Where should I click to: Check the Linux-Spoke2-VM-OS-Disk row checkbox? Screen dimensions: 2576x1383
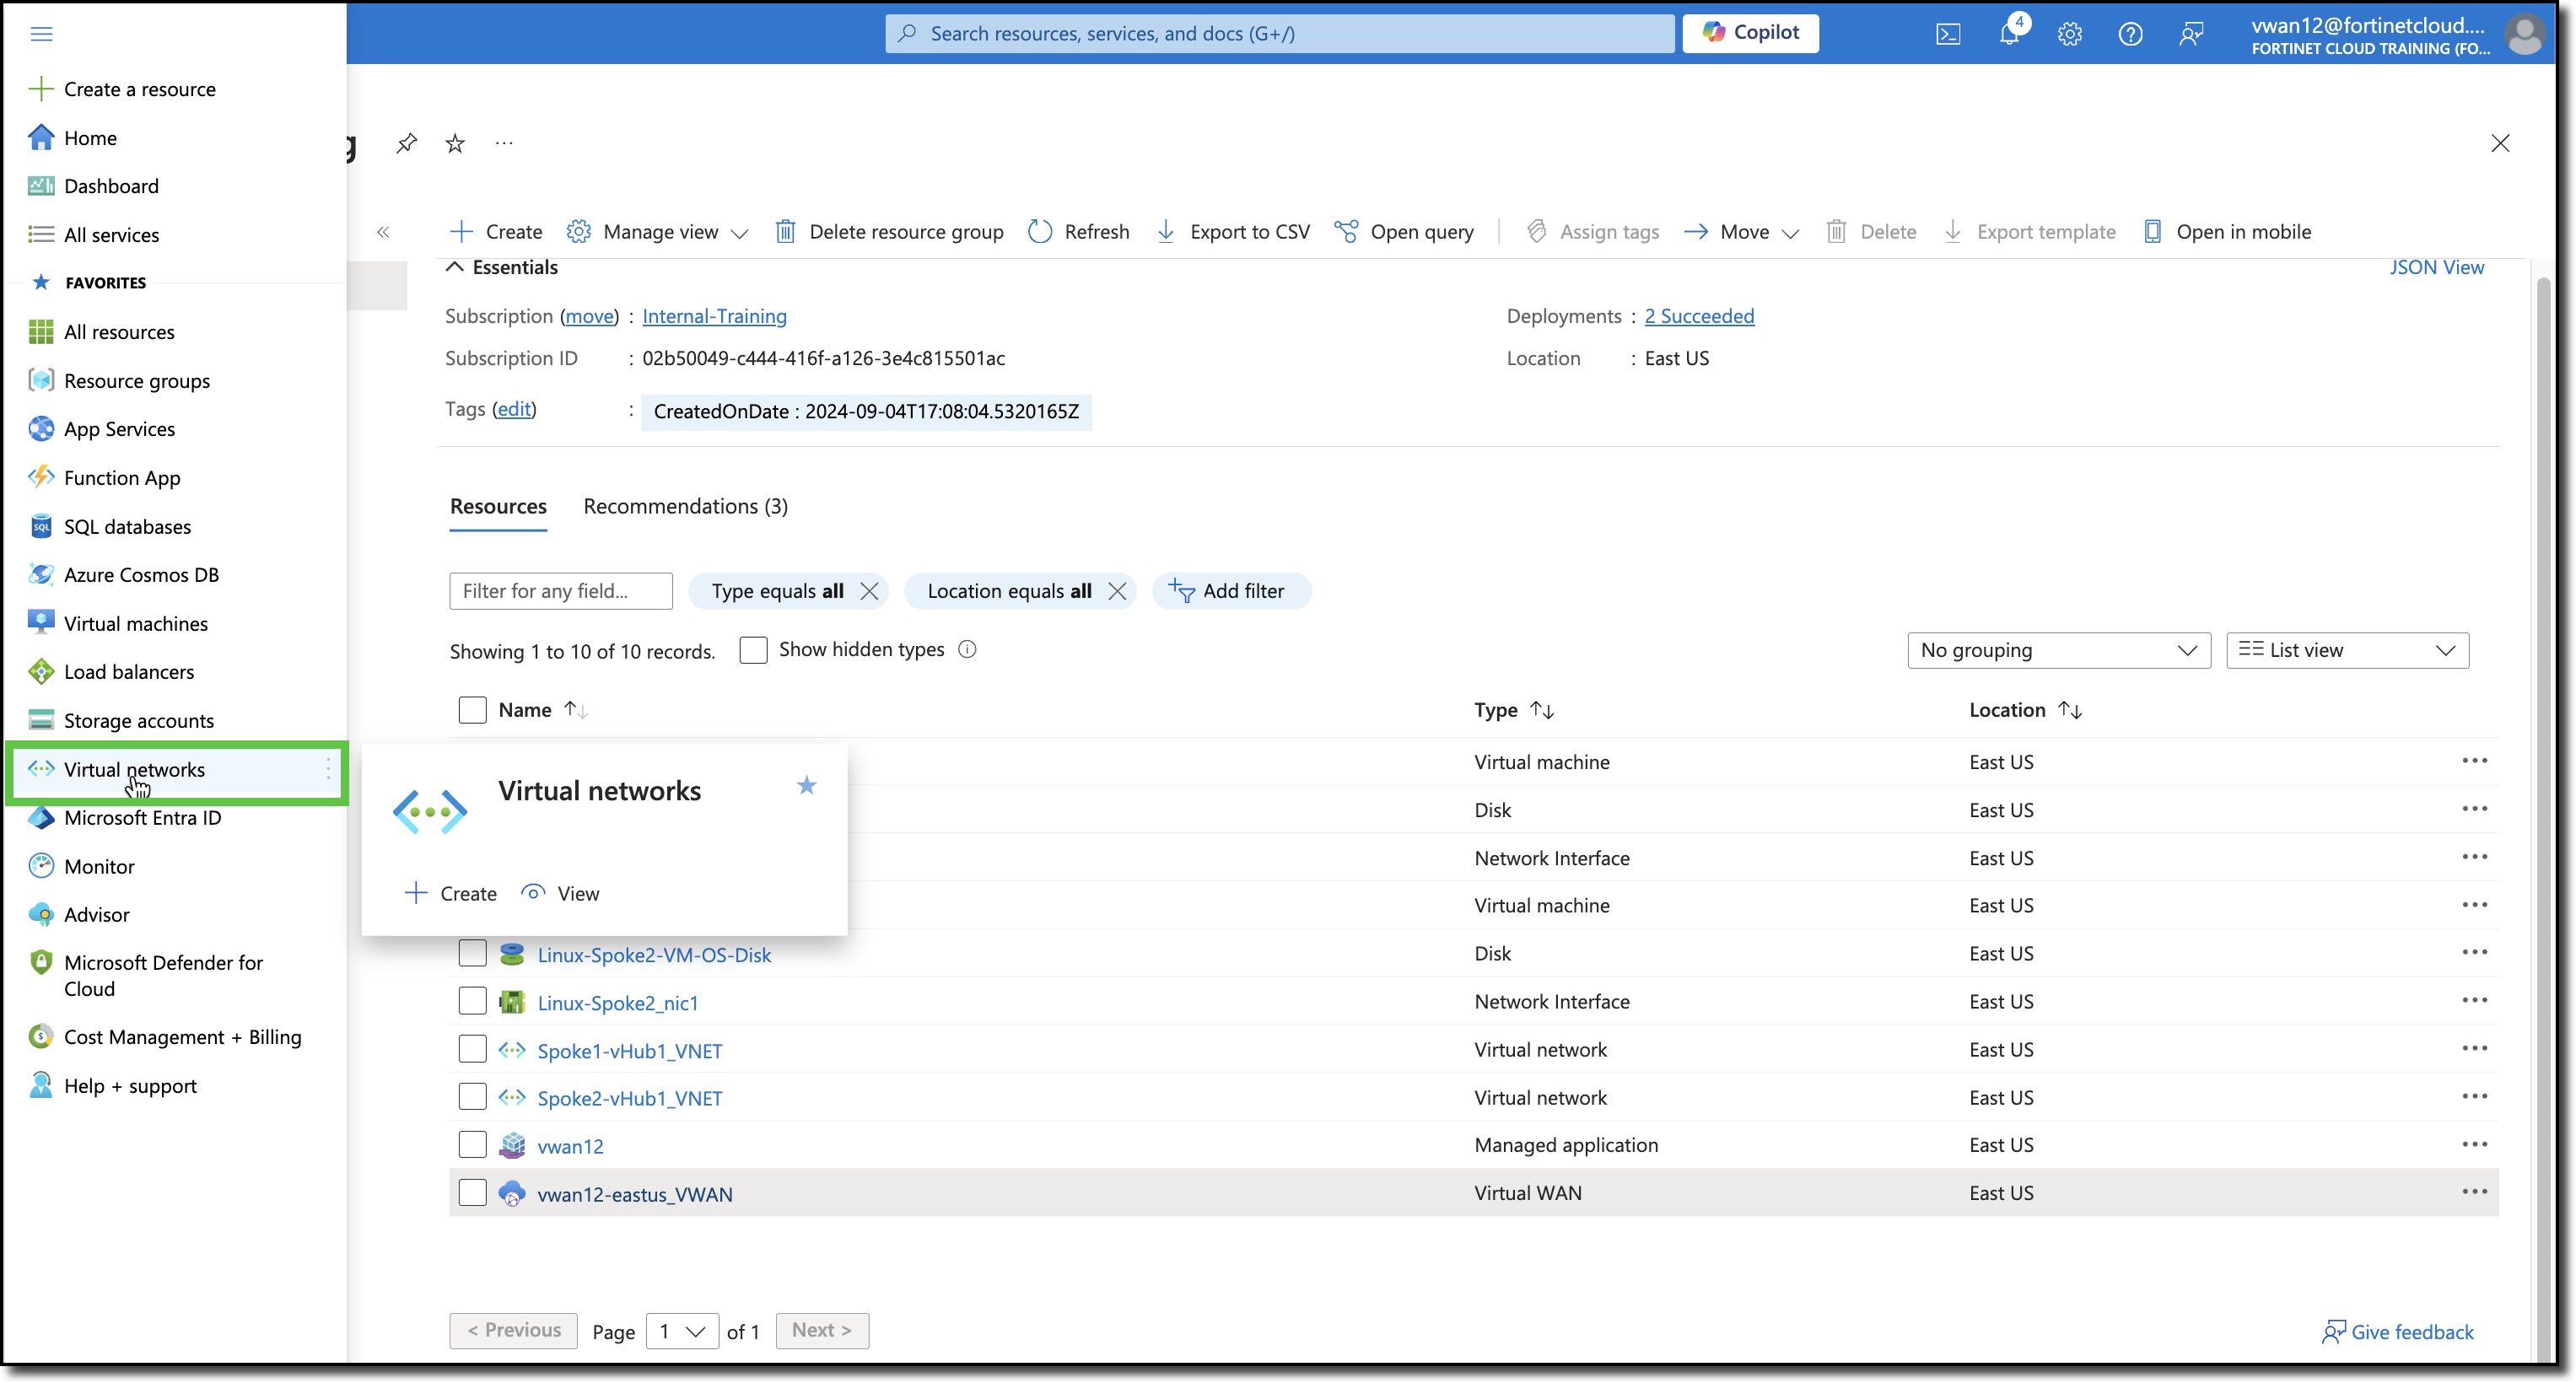[472, 954]
